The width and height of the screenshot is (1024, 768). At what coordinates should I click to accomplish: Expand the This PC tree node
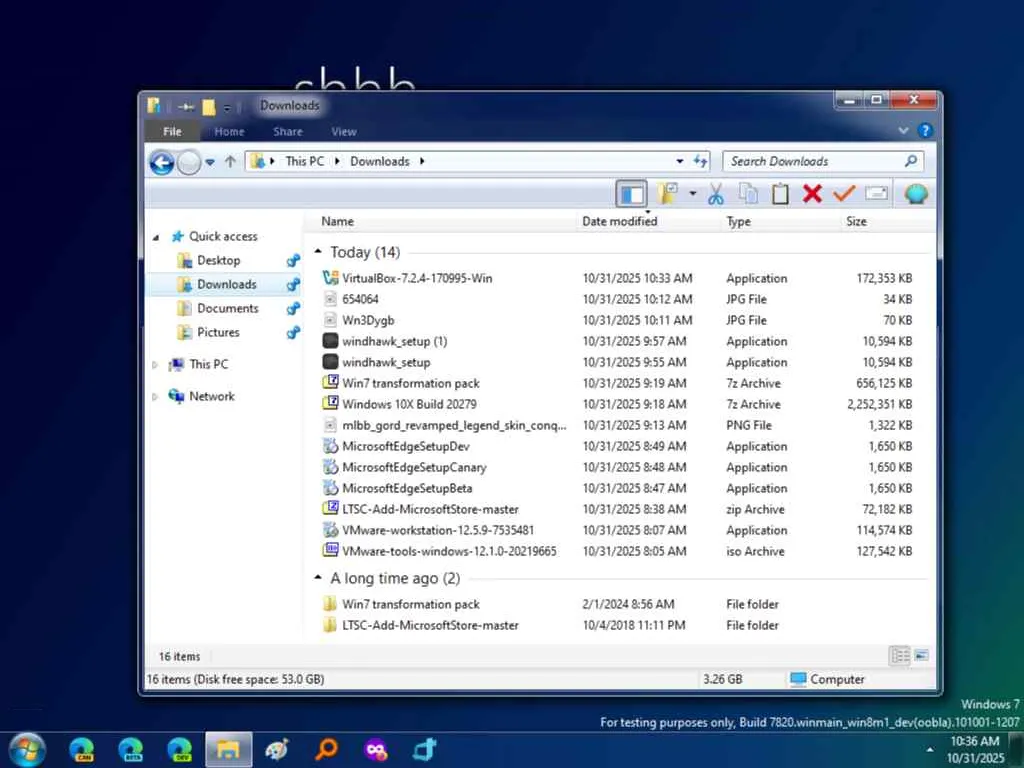coord(155,365)
